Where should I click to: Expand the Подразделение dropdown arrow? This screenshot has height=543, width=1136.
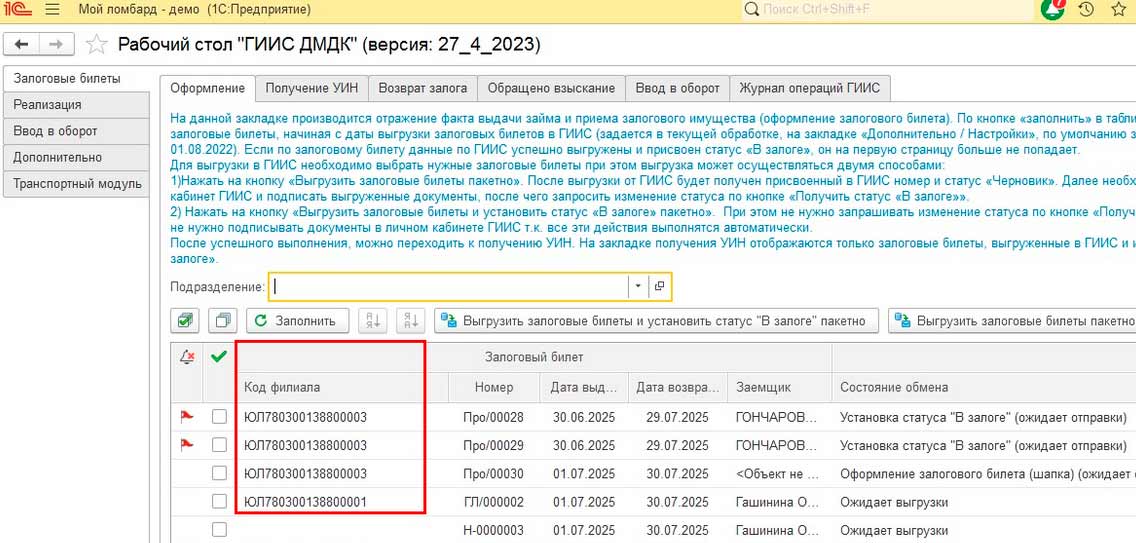638,286
